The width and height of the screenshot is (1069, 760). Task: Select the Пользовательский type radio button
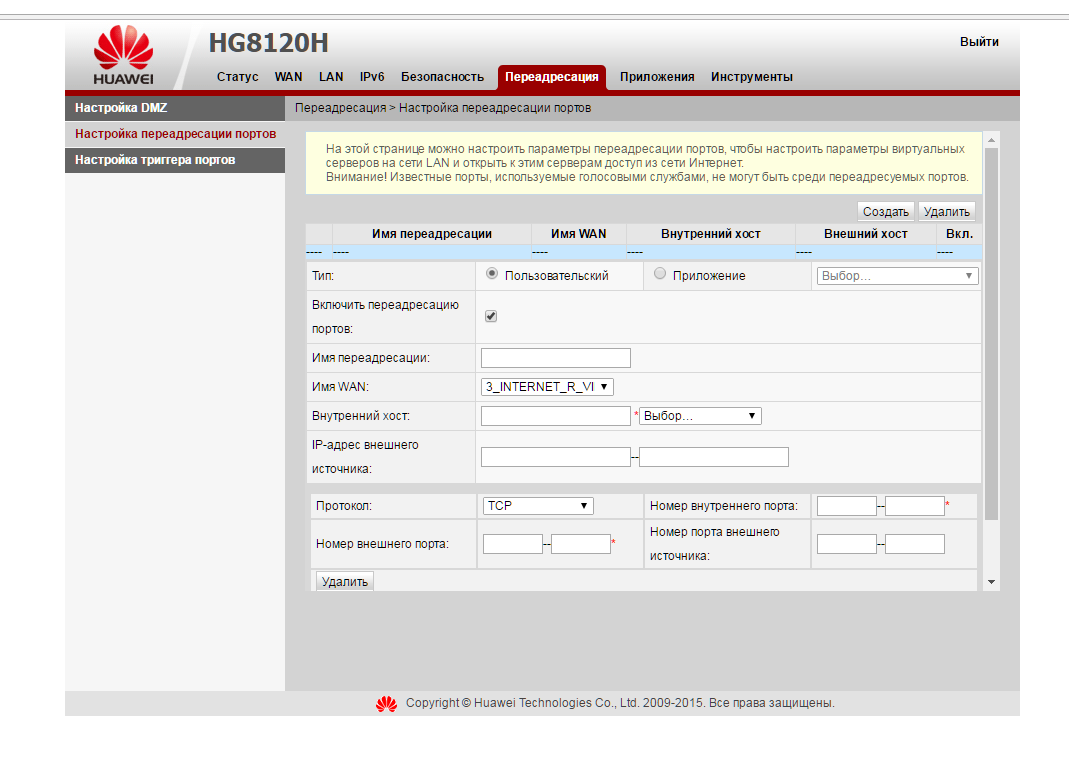(492, 273)
